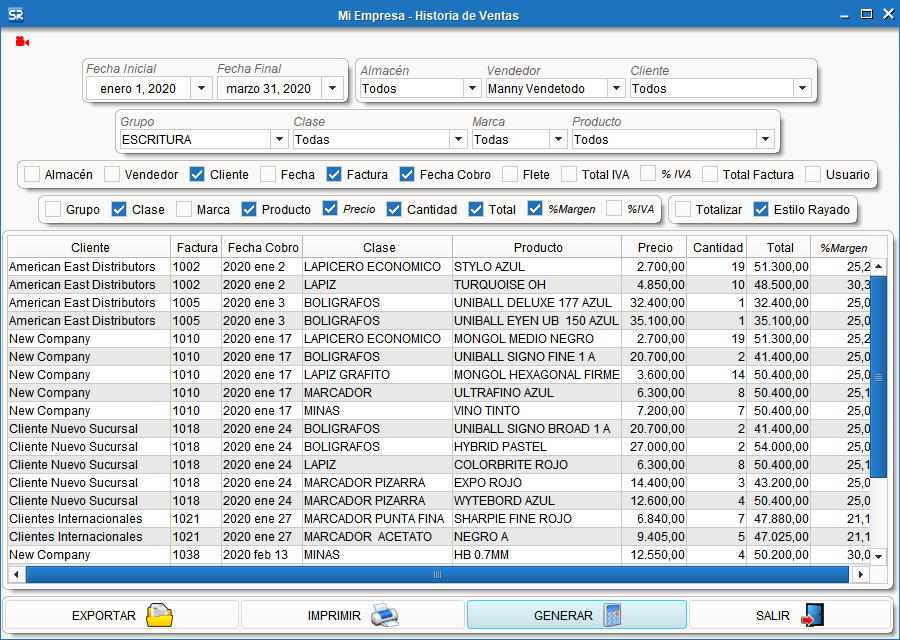
Task: Click the vertical scrollbar up arrow
Action: pos(879,266)
